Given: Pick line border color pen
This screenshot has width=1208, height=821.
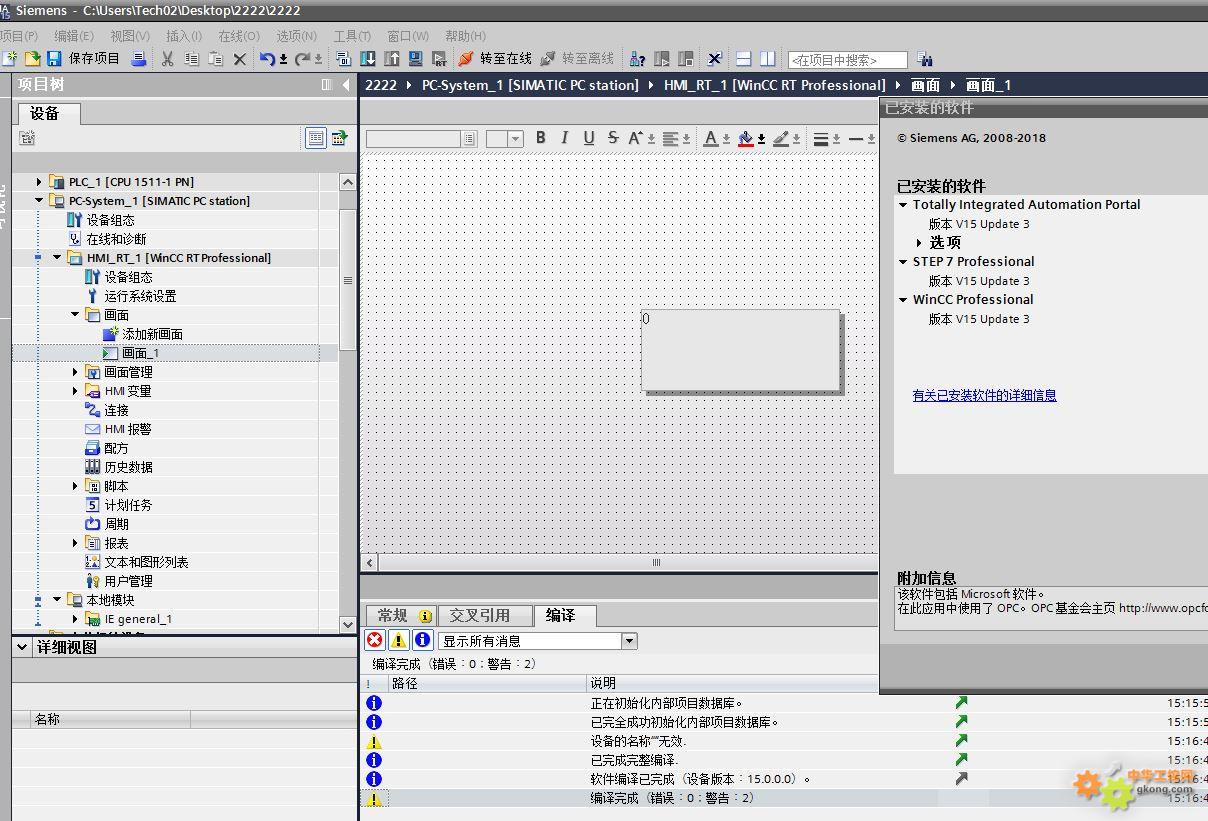Looking at the screenshot, I should [x=781, y=138].
